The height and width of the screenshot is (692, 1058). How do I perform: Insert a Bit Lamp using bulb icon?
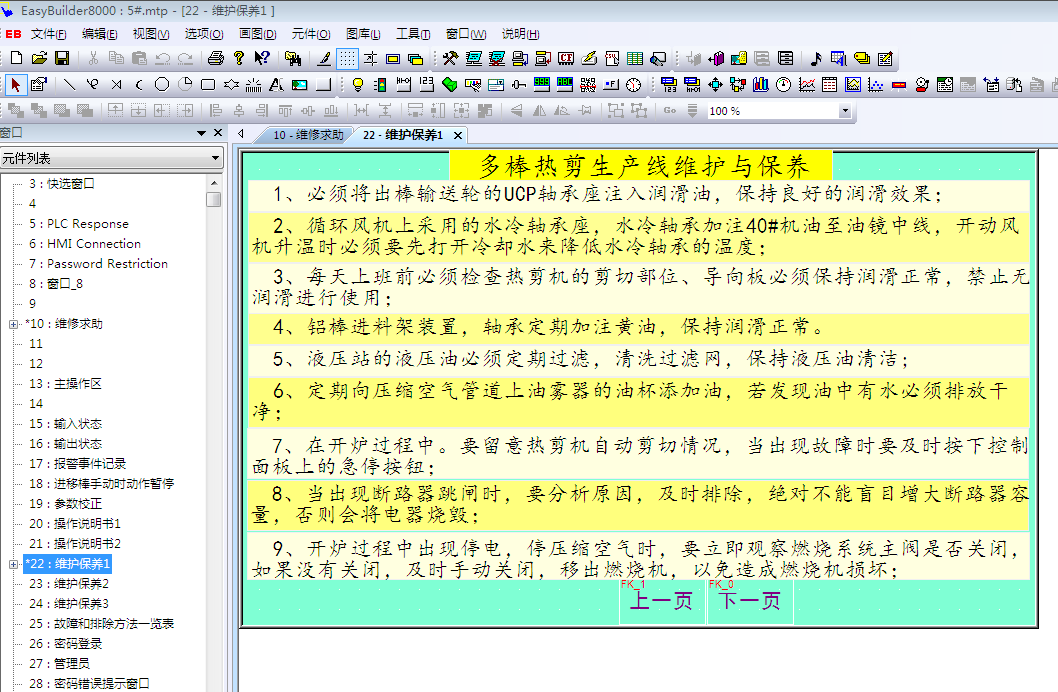(x=358, y=84)
